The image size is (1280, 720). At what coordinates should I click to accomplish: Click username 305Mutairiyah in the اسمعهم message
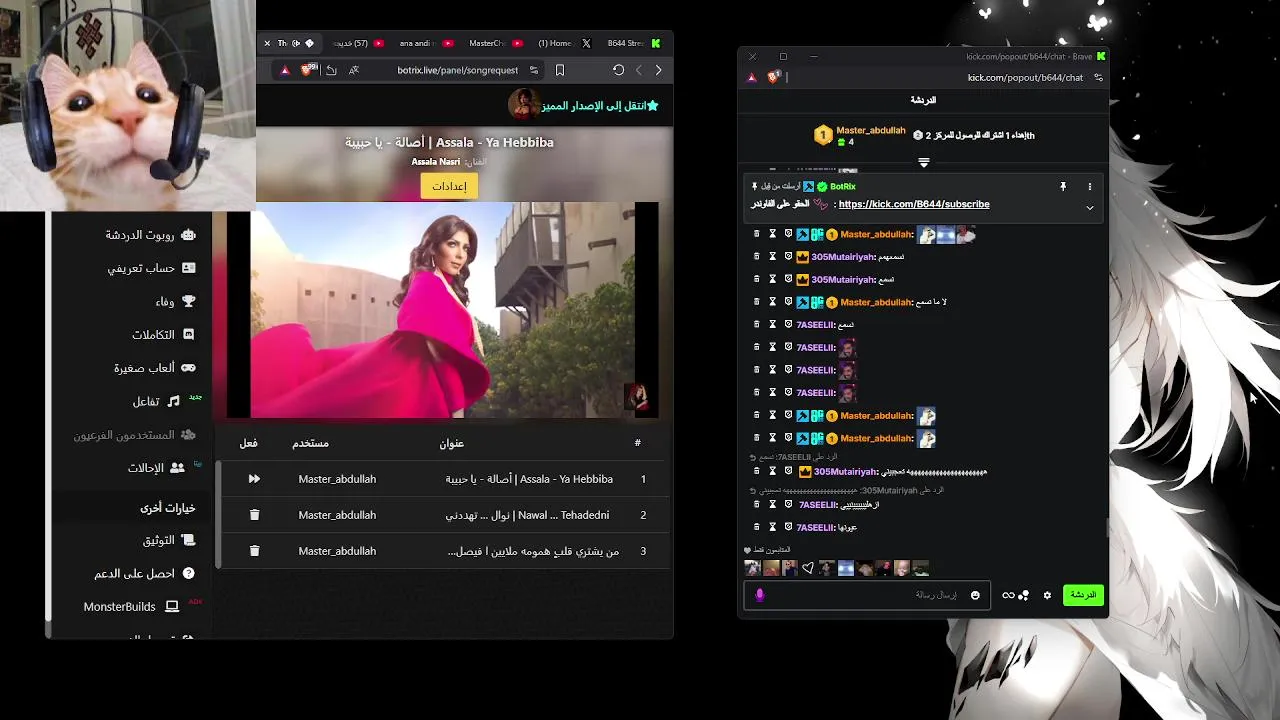(x=842, y=257)
